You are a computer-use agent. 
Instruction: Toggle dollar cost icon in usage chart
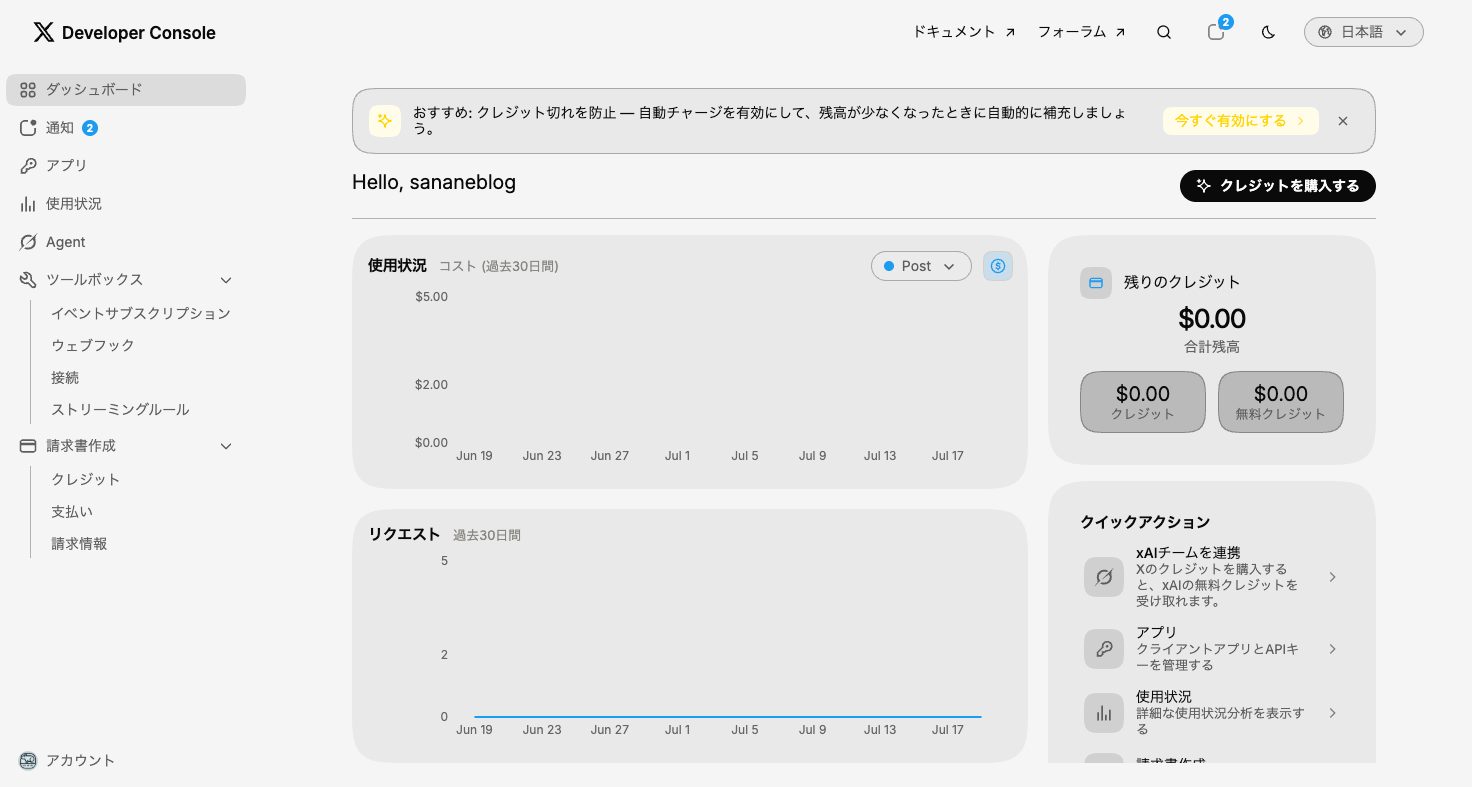[998, 266]
